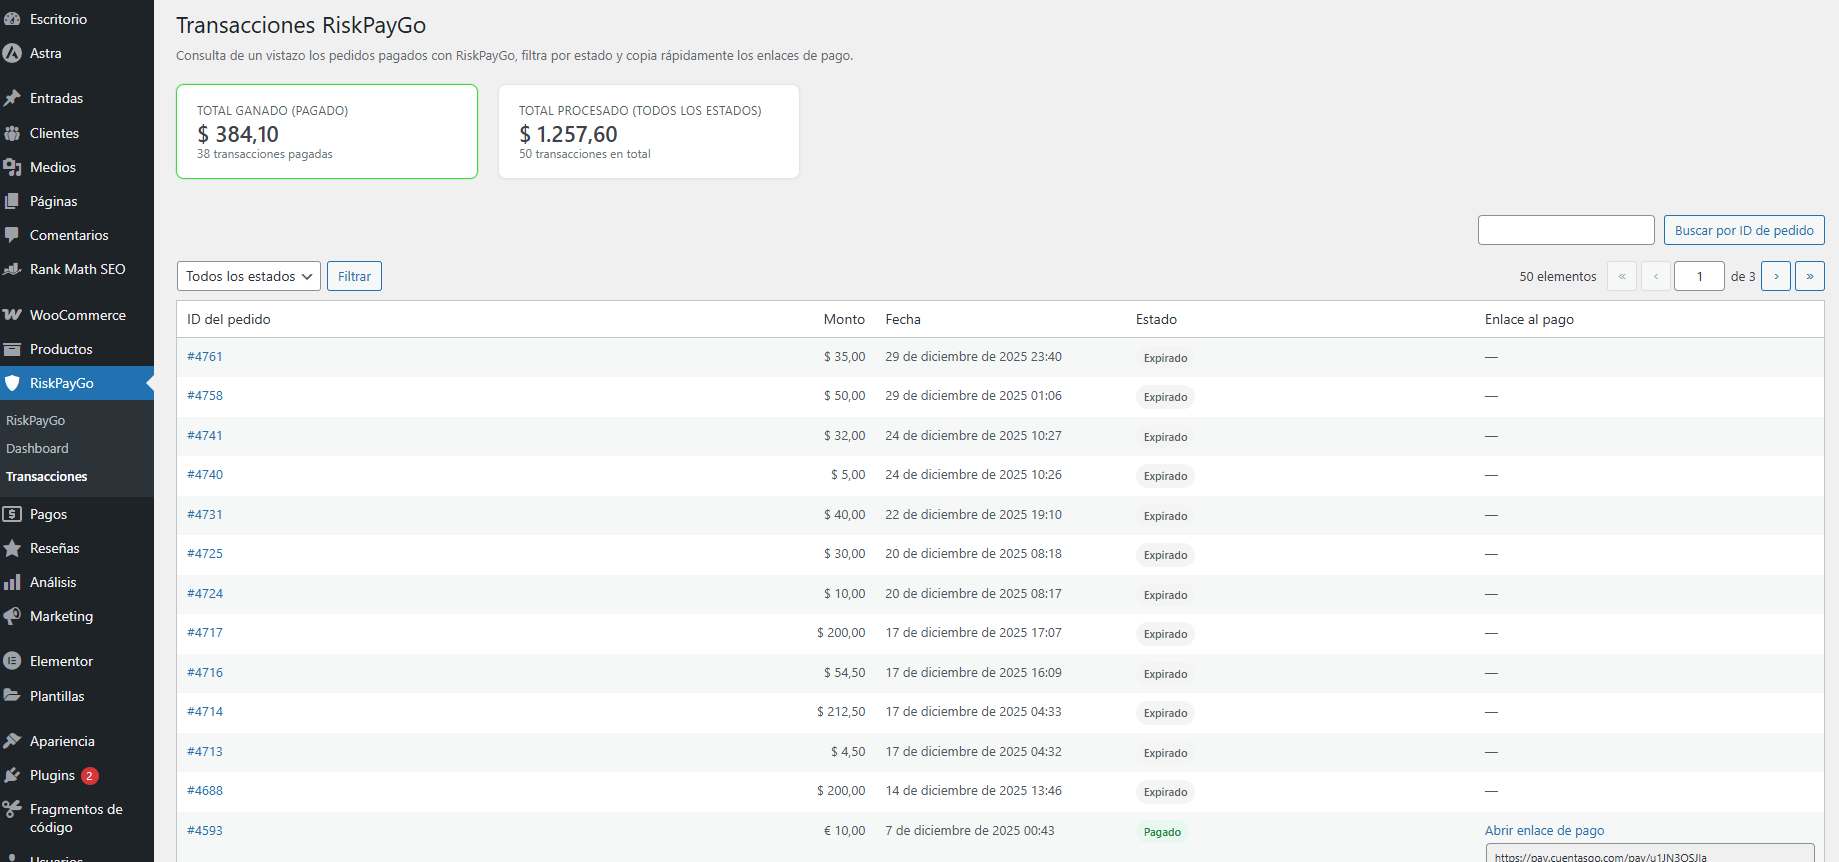
Task: Click the Rank Math SEO icon
Action: point(12,269)
